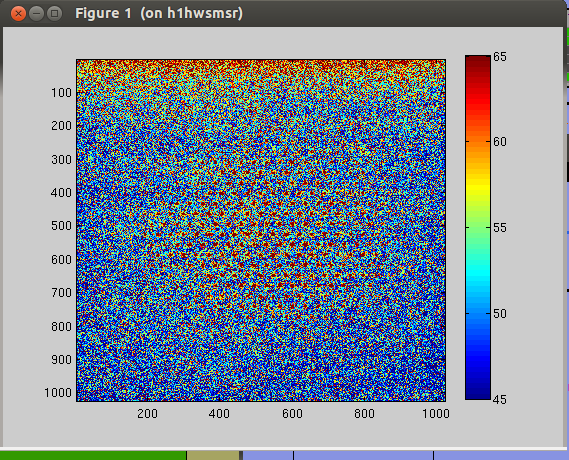Select the yellow band of the colorbar

pyautogui.click(x=478, y=185)
